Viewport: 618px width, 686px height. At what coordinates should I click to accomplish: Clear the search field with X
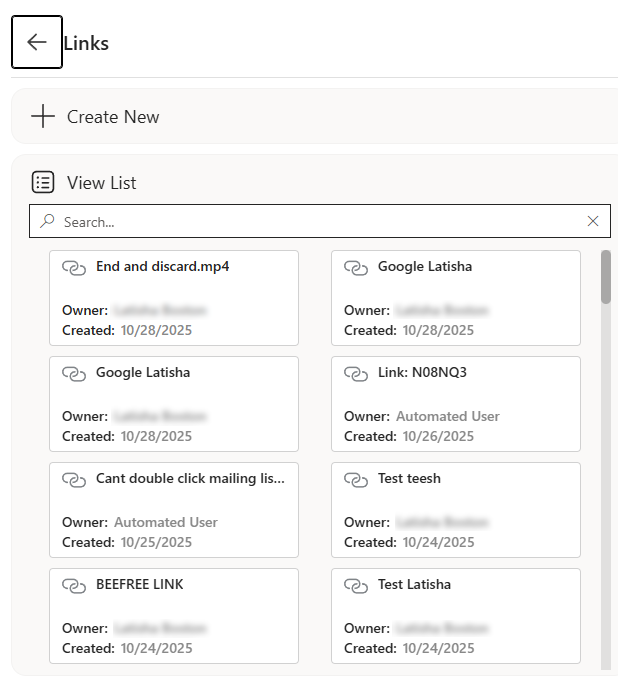[x=593, y=221]
